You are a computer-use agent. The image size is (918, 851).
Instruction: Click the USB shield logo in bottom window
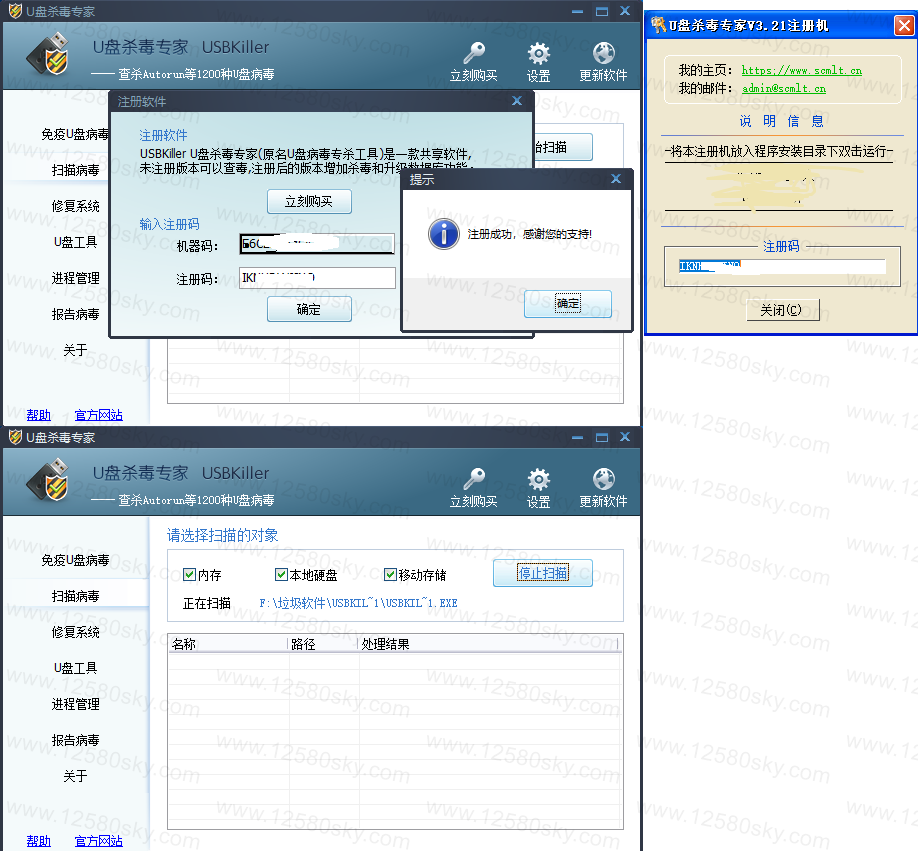[x=48, y=480]
